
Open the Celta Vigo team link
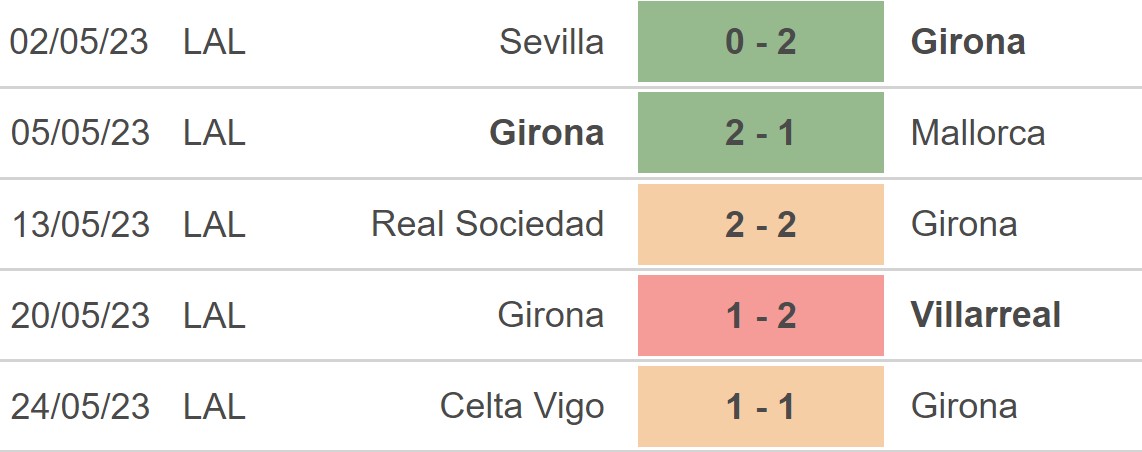(x=521, y=406)
